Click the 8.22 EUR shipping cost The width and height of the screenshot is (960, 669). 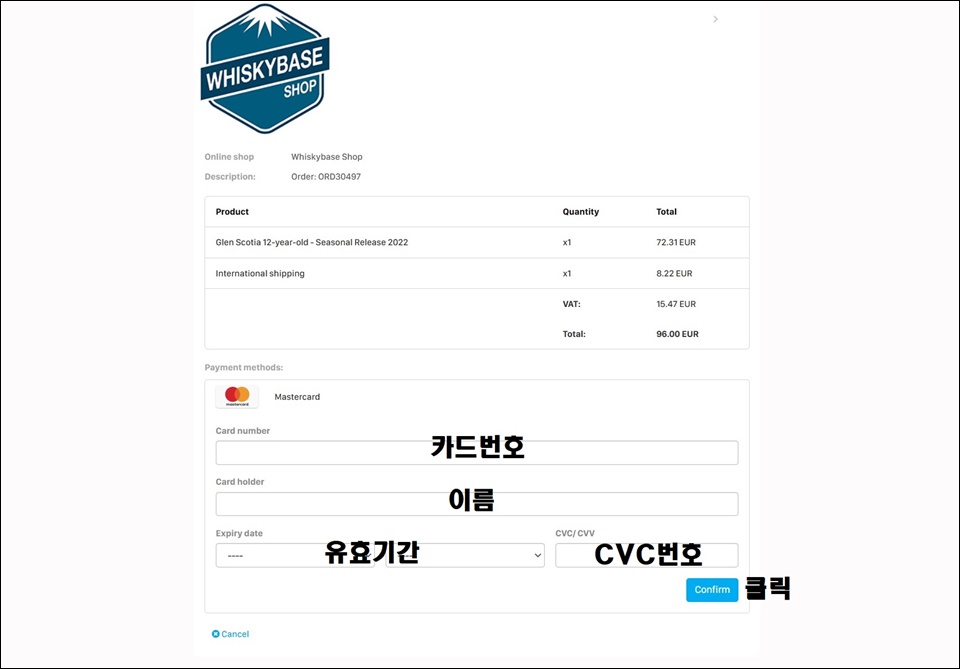click(674, 274)
